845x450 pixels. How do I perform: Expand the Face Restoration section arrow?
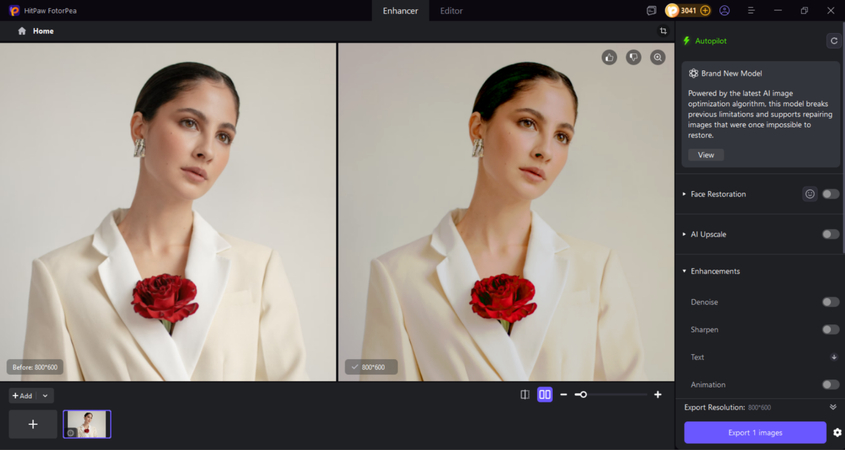[x=684, y=194]
